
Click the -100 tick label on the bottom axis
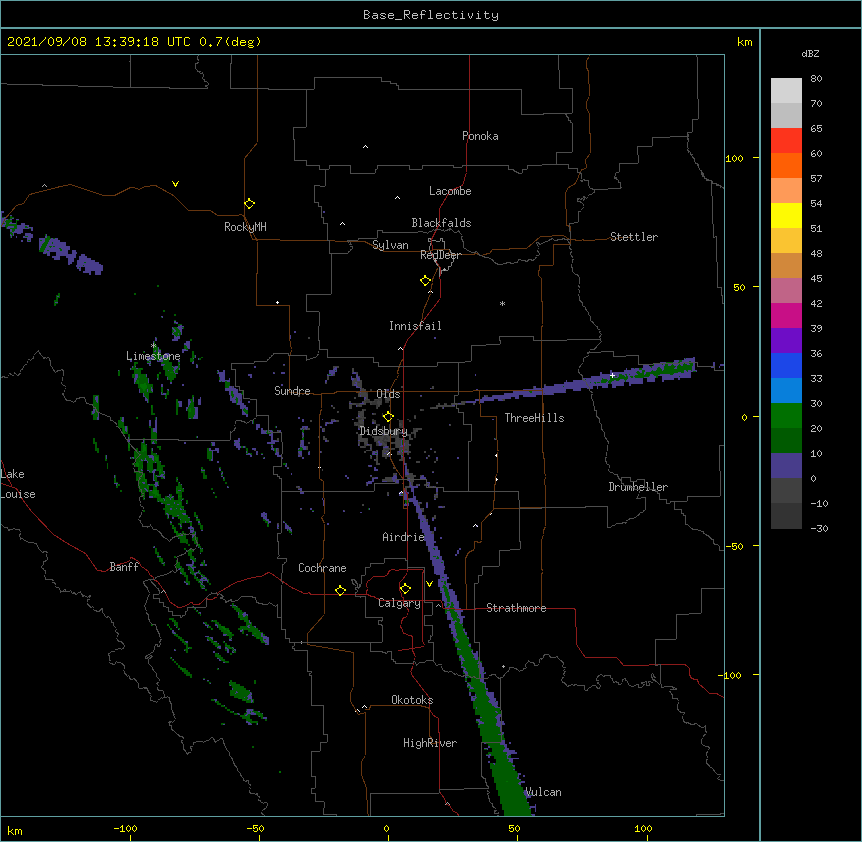pyautogui.click(x=125, y=828)
